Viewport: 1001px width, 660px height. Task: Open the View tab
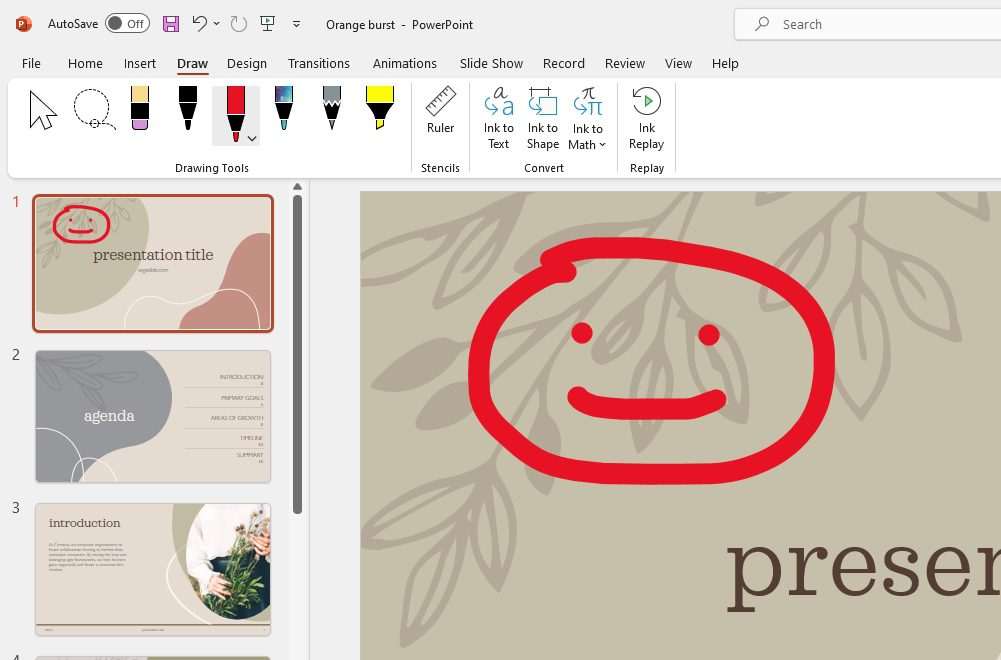pos(678,63)
